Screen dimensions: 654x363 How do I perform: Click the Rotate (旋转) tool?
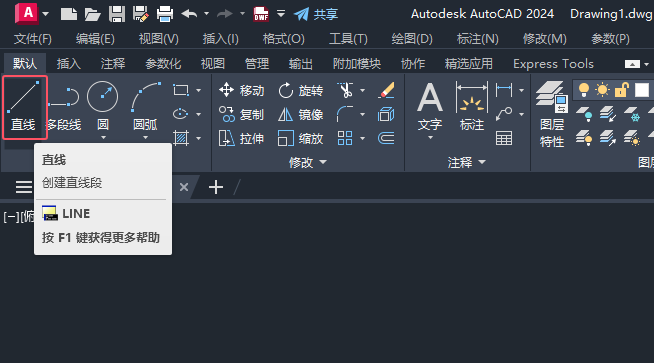pyautogui.click(x=300, y=90)
